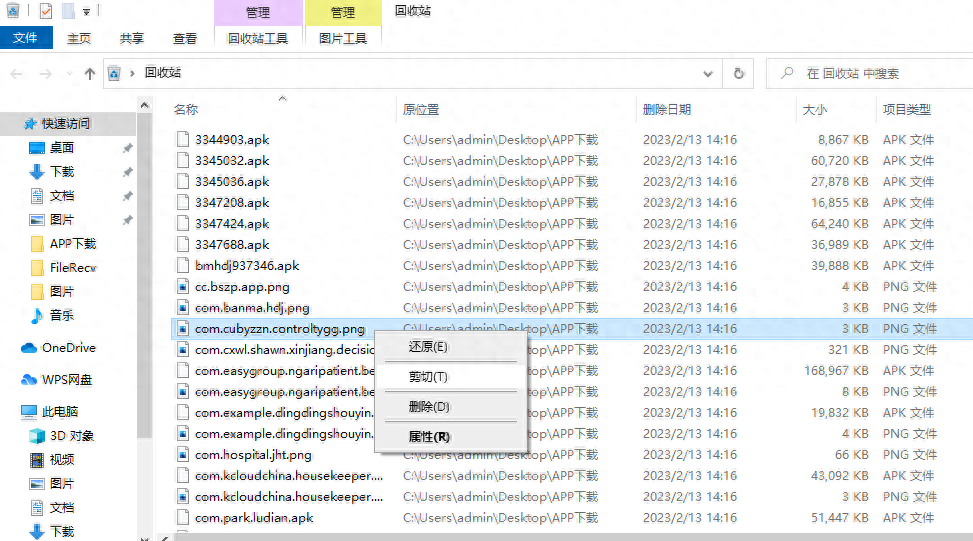Sort by the 原位置 column header
This screenshot has height=541, width=973.
[x=421, y=110]
